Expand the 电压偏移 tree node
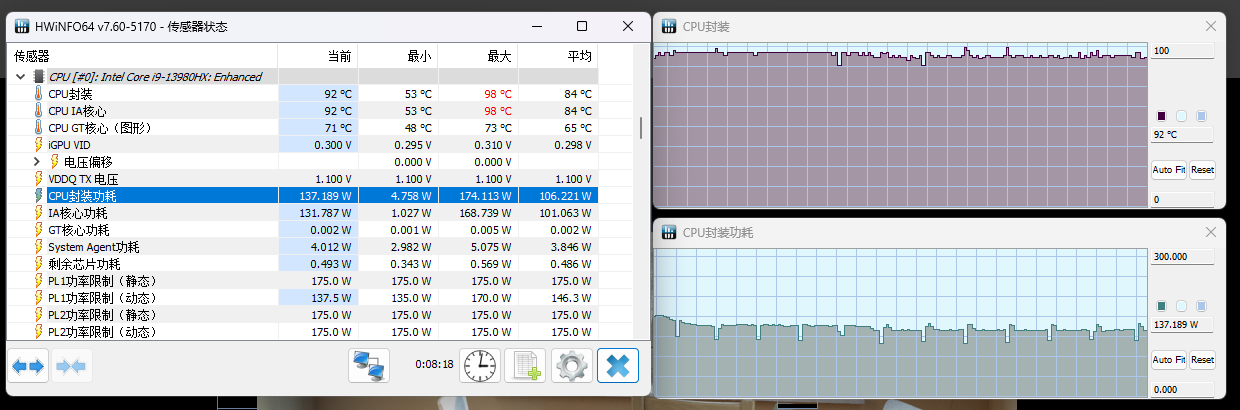The image size is (1240, 410). [x=38, y=161]
